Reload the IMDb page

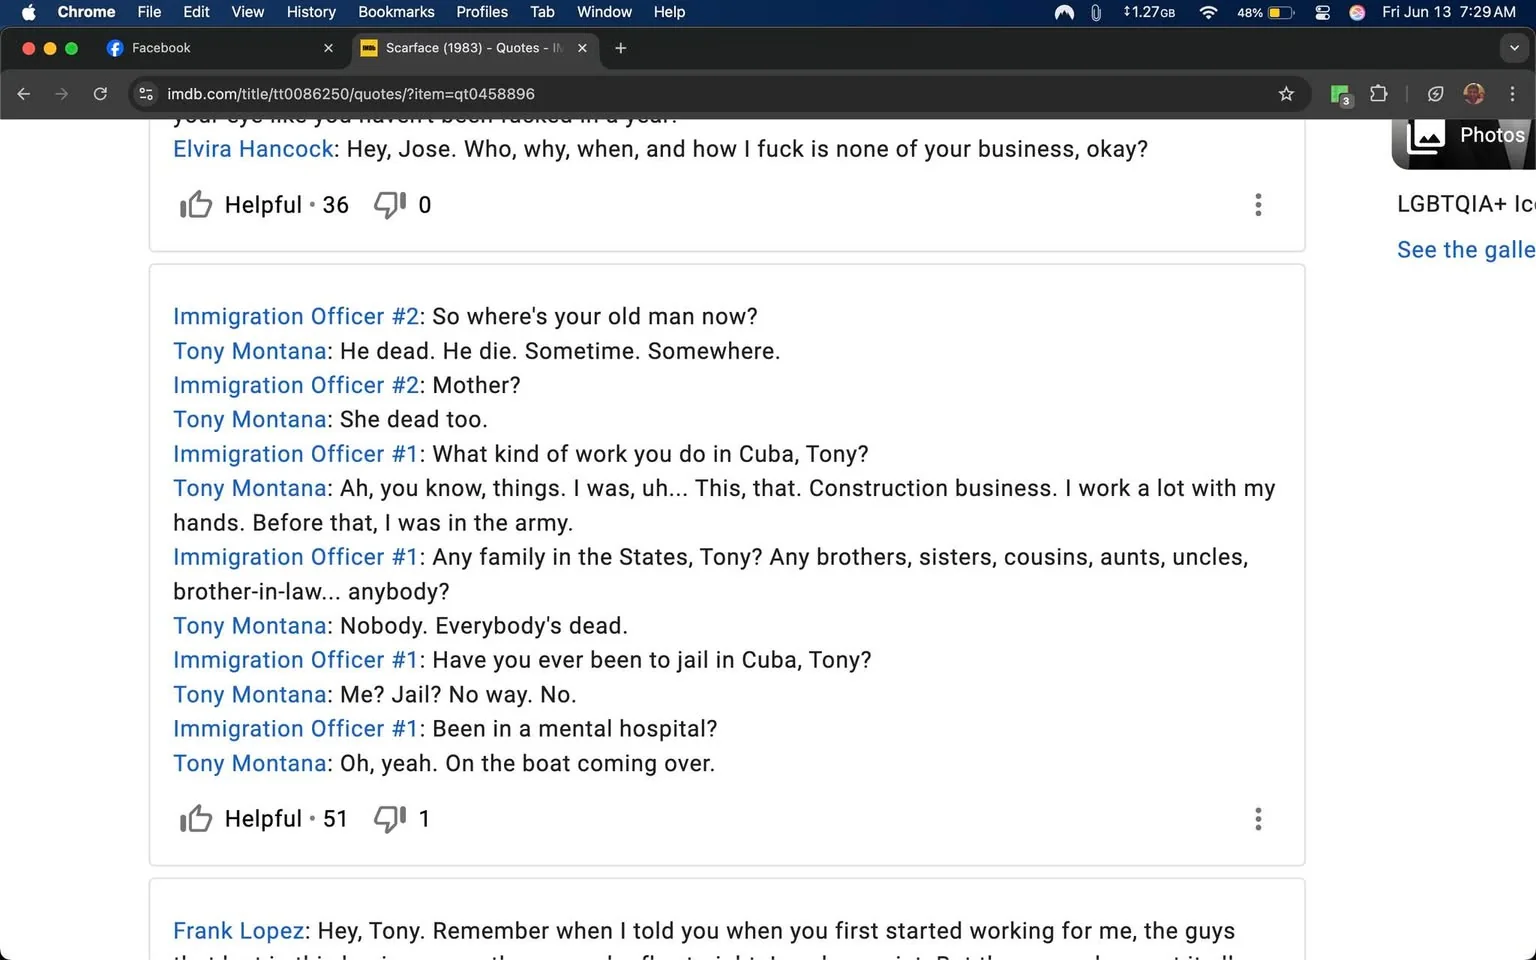click(x=100, y=94)
